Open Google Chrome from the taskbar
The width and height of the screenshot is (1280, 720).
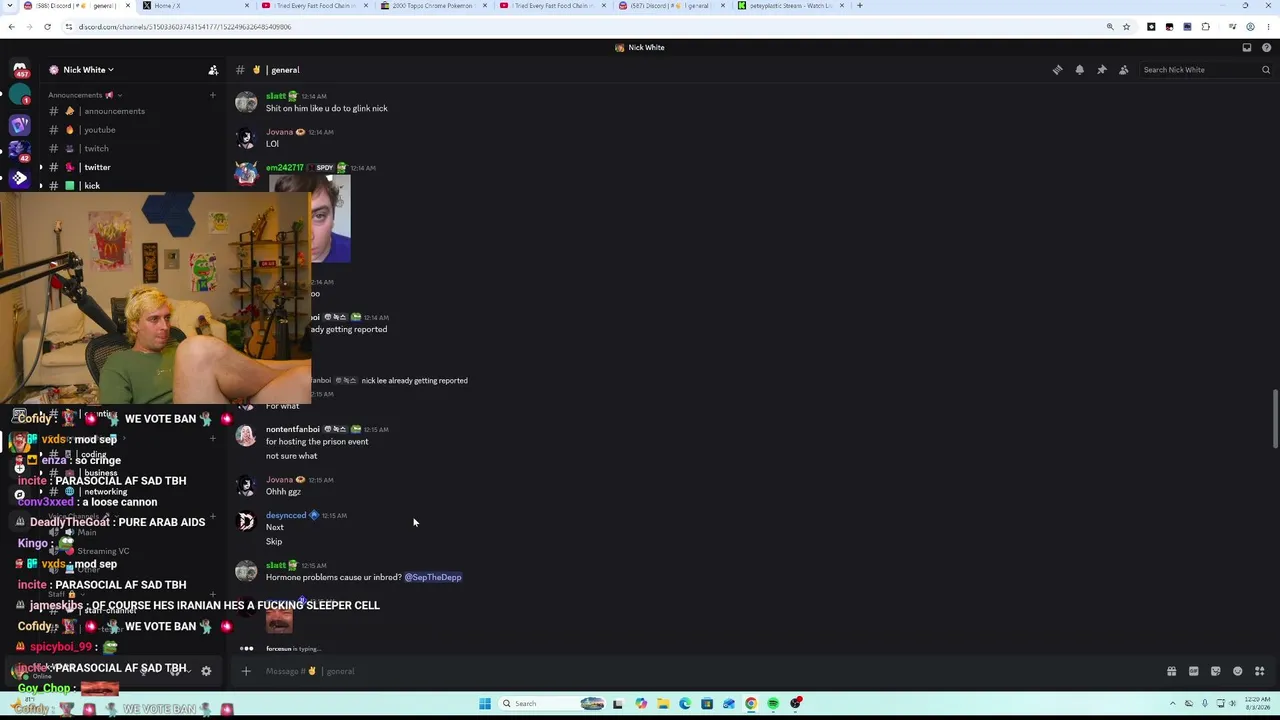(751, 704)
